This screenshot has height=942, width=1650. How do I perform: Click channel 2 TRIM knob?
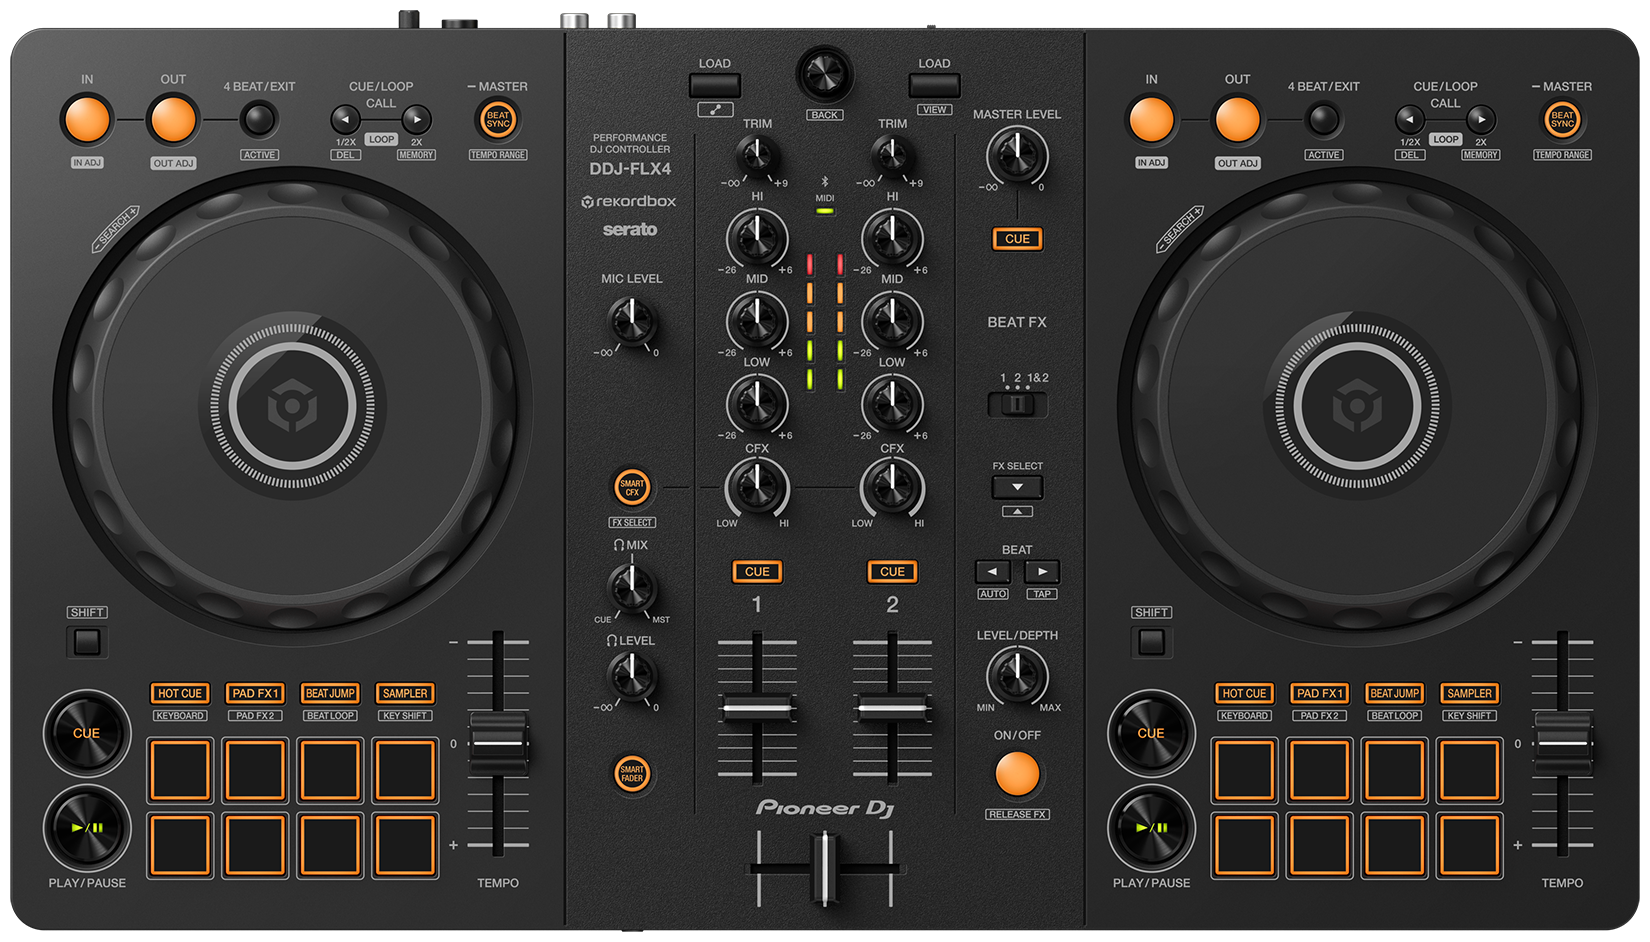[892, 156]
